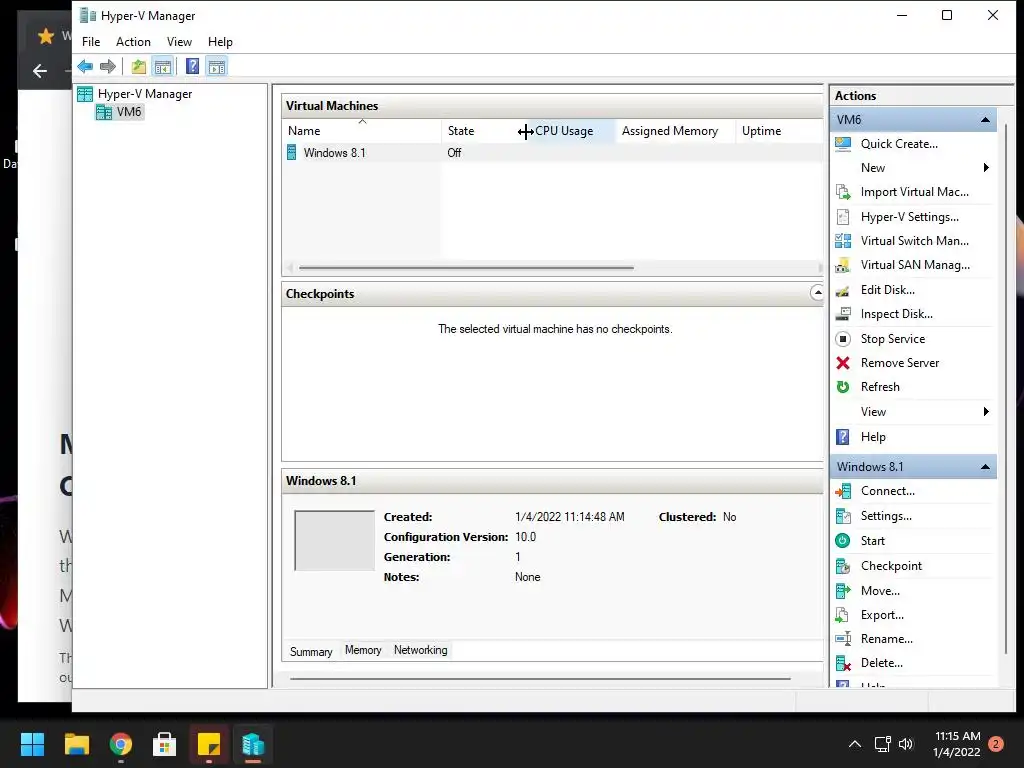Click the Quick Create icon
The image size is (1024, 768).
coord(843,144)
